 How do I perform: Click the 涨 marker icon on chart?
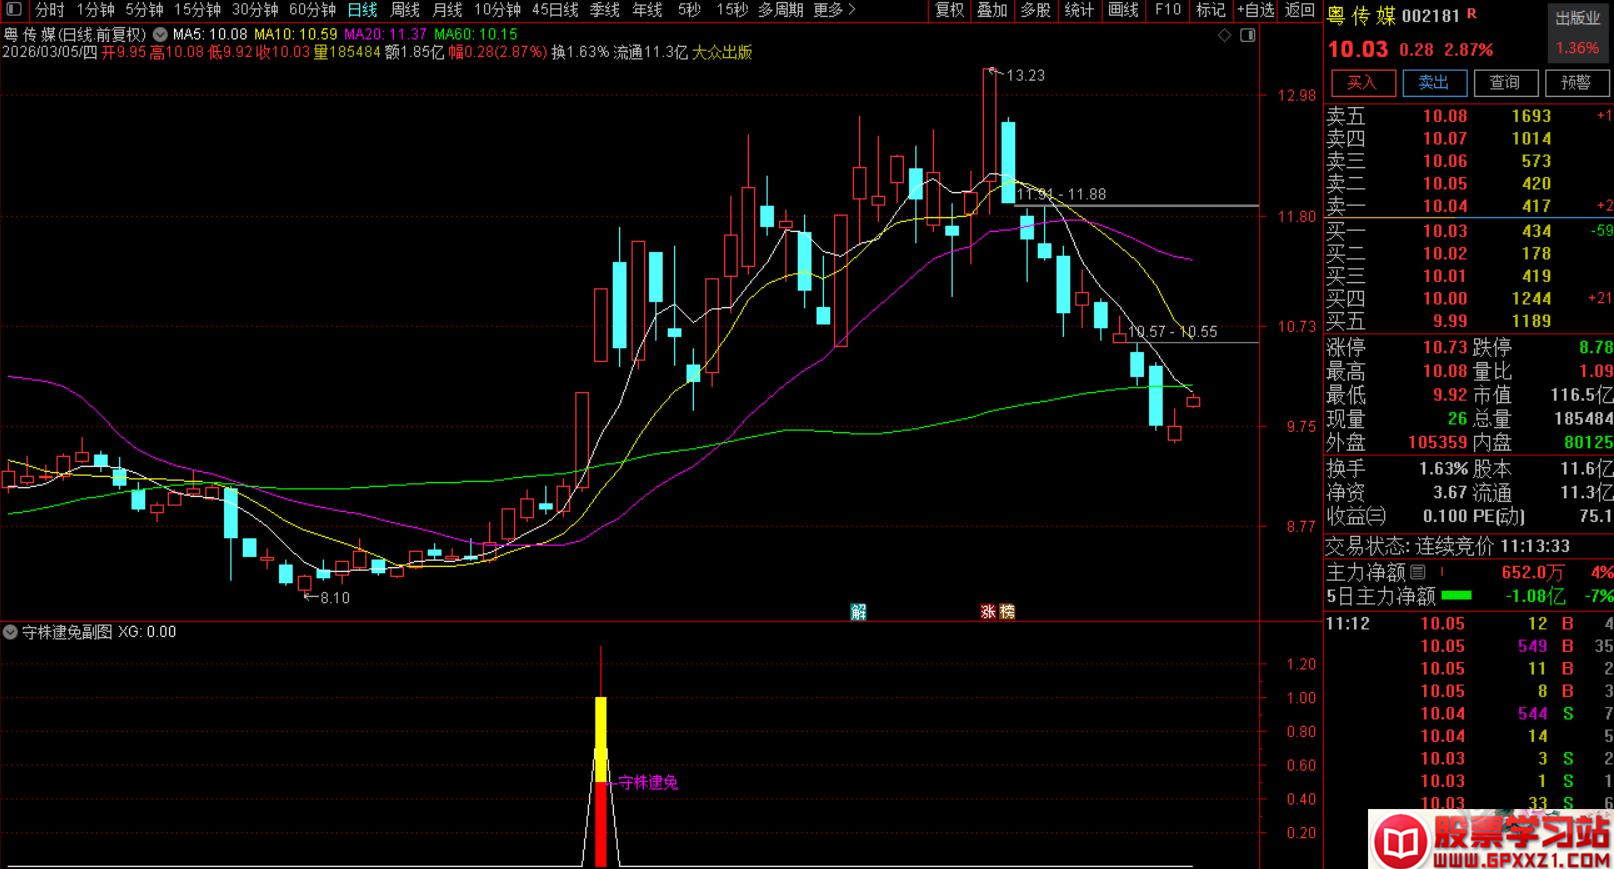(x=988, y=612)
